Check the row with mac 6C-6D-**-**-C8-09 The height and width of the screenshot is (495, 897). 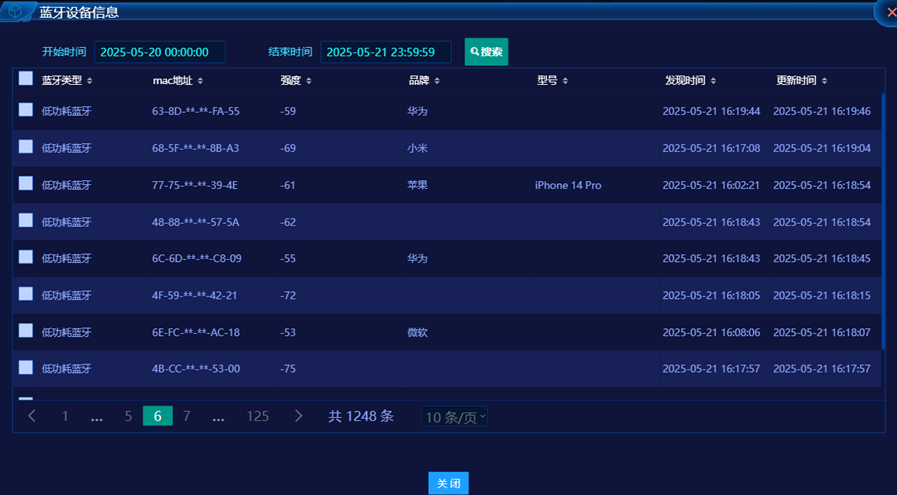pyautogui.click(x=26, y=257)
